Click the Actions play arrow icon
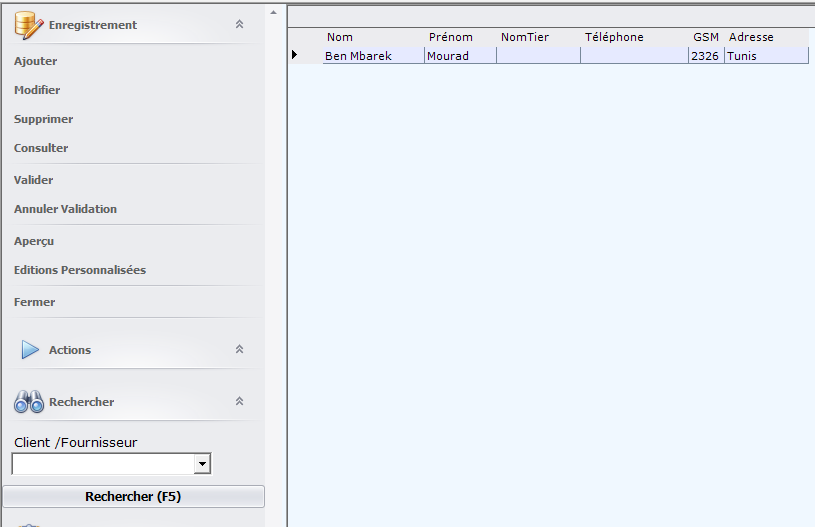This screenshot has width=815, height=527. (30, 350)
